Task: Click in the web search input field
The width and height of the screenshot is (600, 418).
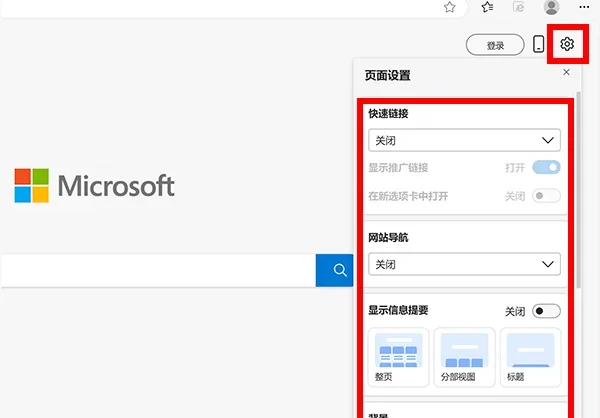Action: point(158,270)
